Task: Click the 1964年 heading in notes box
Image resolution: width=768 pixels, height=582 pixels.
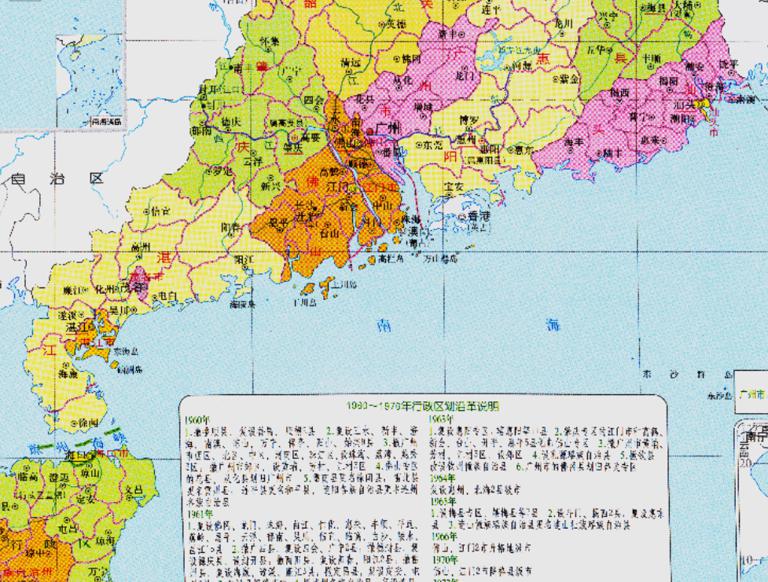Action: tap(443, 478)
